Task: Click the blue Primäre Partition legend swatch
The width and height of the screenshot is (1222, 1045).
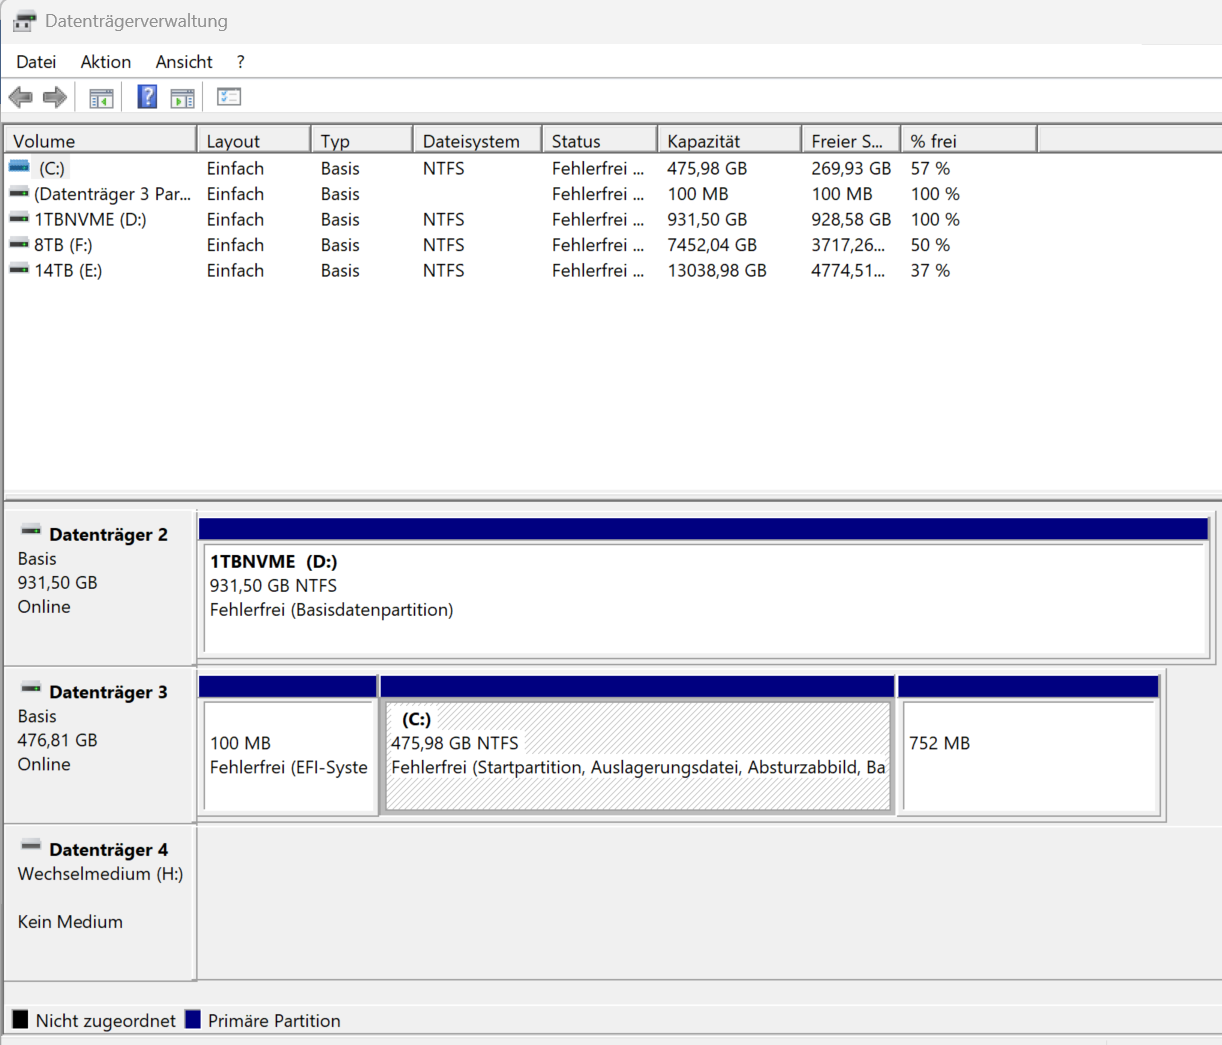Action: point(193,1020)
